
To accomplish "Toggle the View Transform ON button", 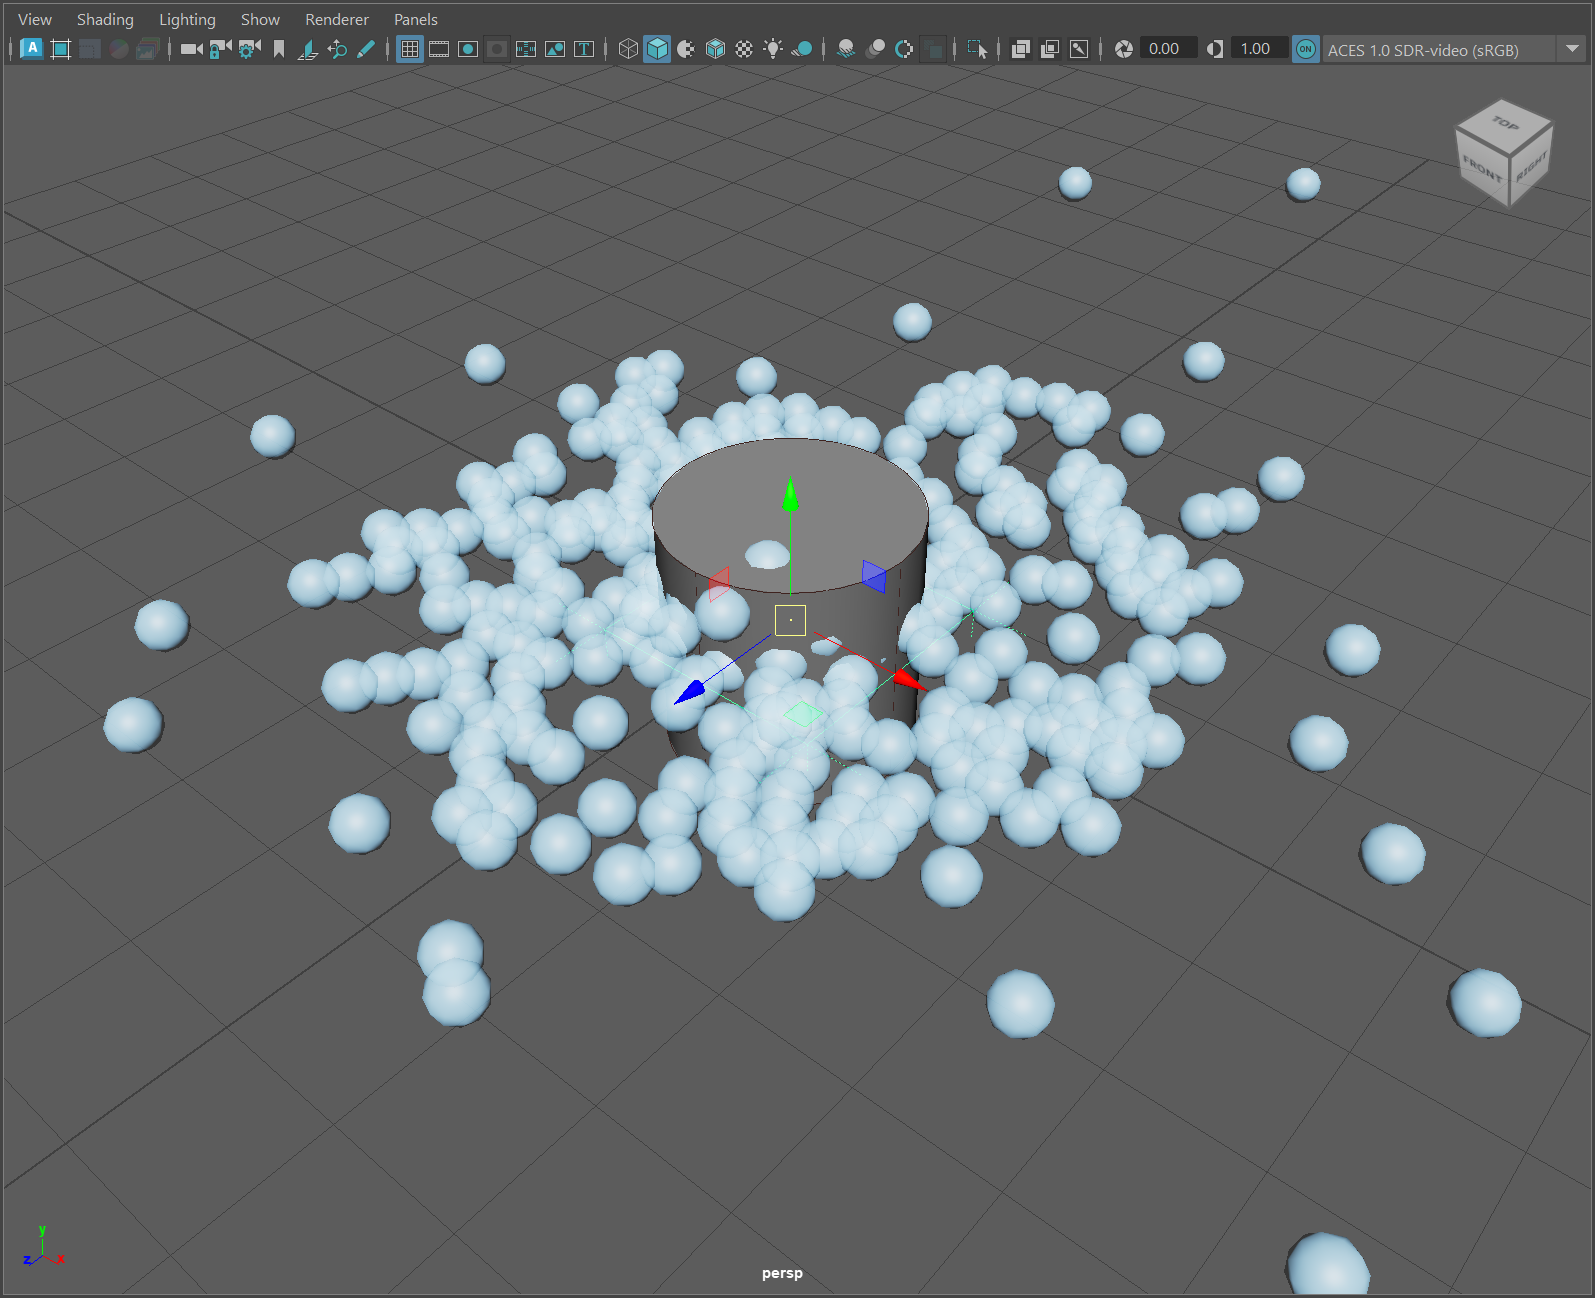I will click(1306, 49).
